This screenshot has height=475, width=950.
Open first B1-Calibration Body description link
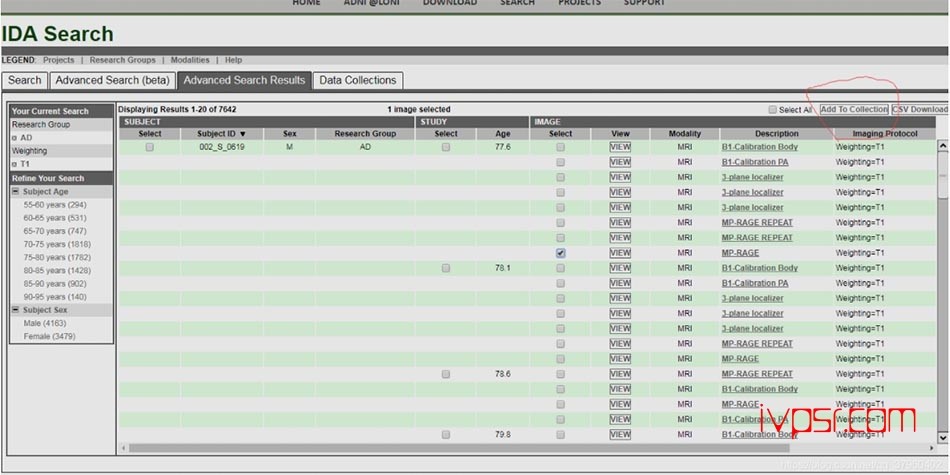coord(760,147)
